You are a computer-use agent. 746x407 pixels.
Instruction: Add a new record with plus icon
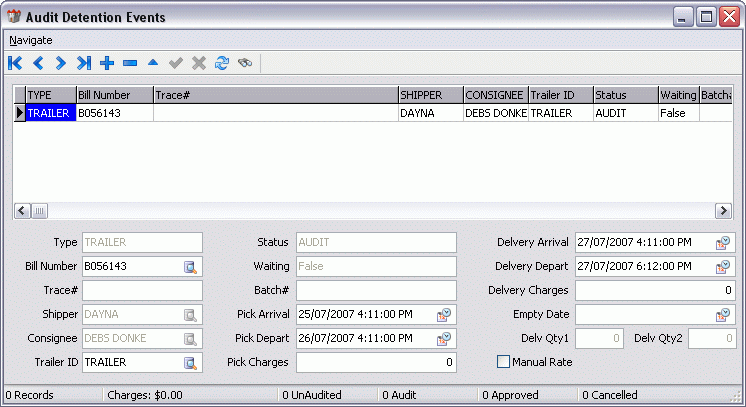pos(107,63)
